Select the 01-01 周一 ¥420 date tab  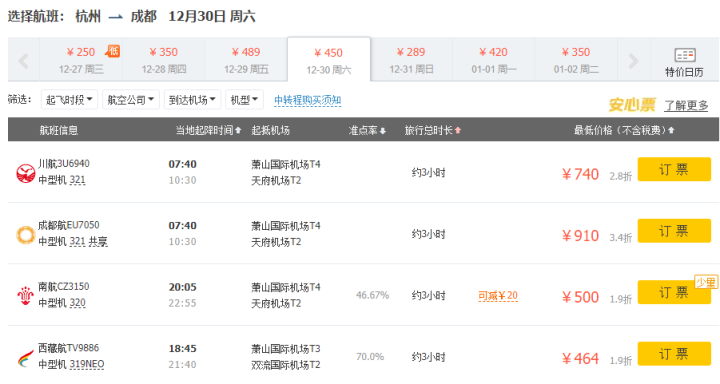click(494, 60)
